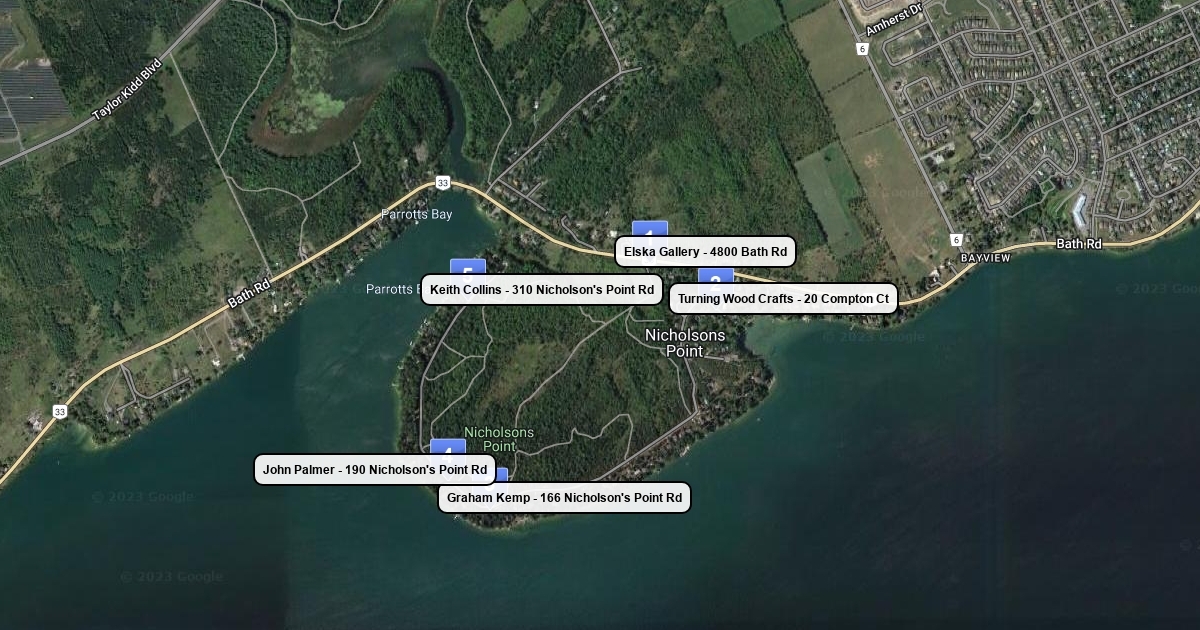
Task: Select Keith Collins - 310 Nicholson's Point Rd label
Action: tap(542, 290)
